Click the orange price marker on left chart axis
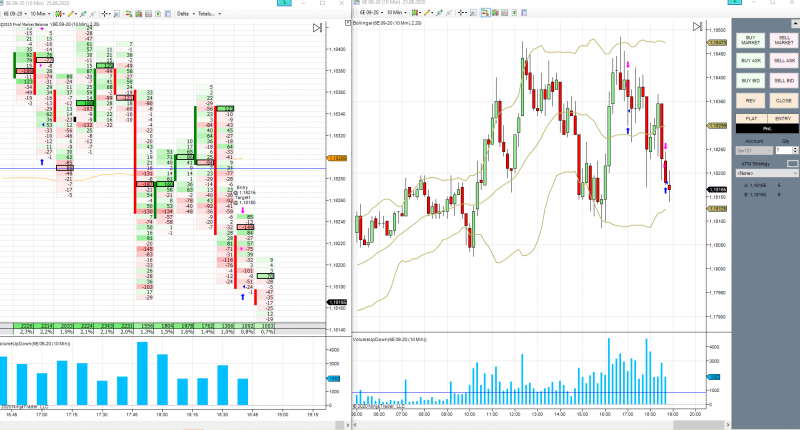800x430 pixels. pyautogui.click(x=337, y=158)
